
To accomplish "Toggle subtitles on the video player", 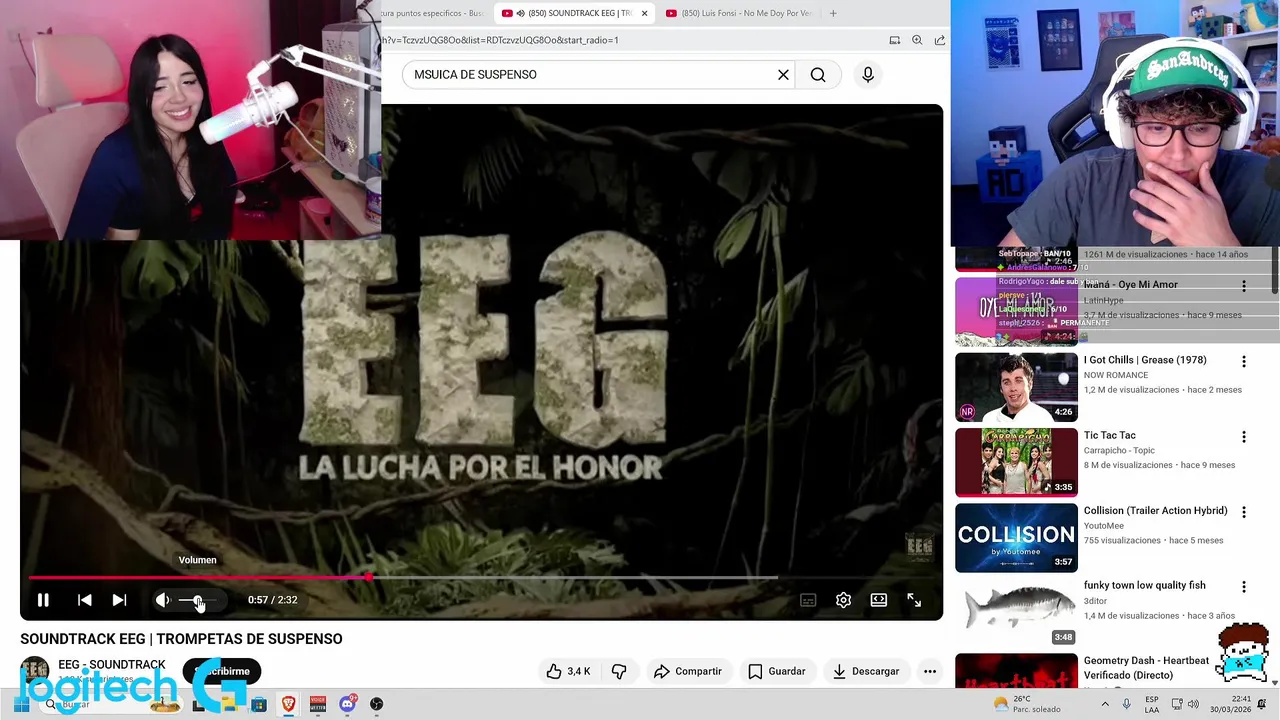I will [808, 600].
